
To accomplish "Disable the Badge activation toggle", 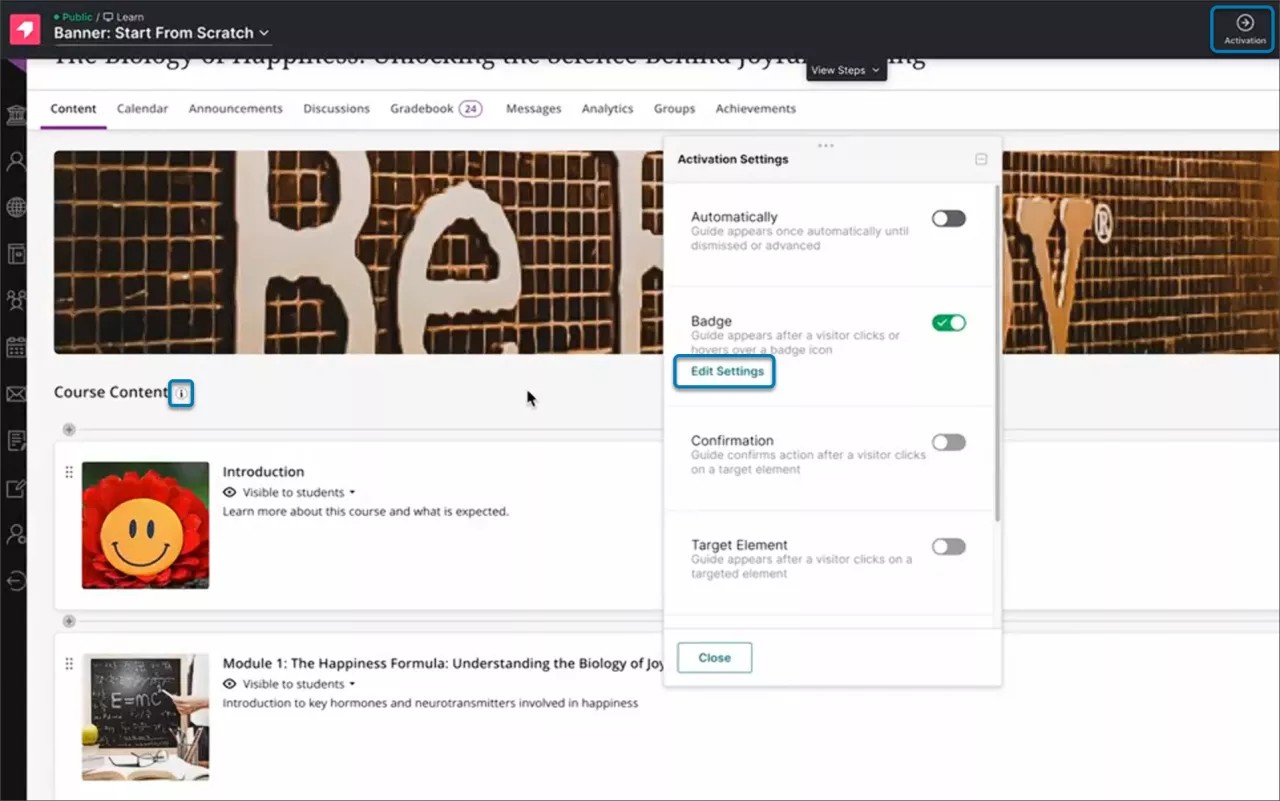I will click(x=948, y=322).
